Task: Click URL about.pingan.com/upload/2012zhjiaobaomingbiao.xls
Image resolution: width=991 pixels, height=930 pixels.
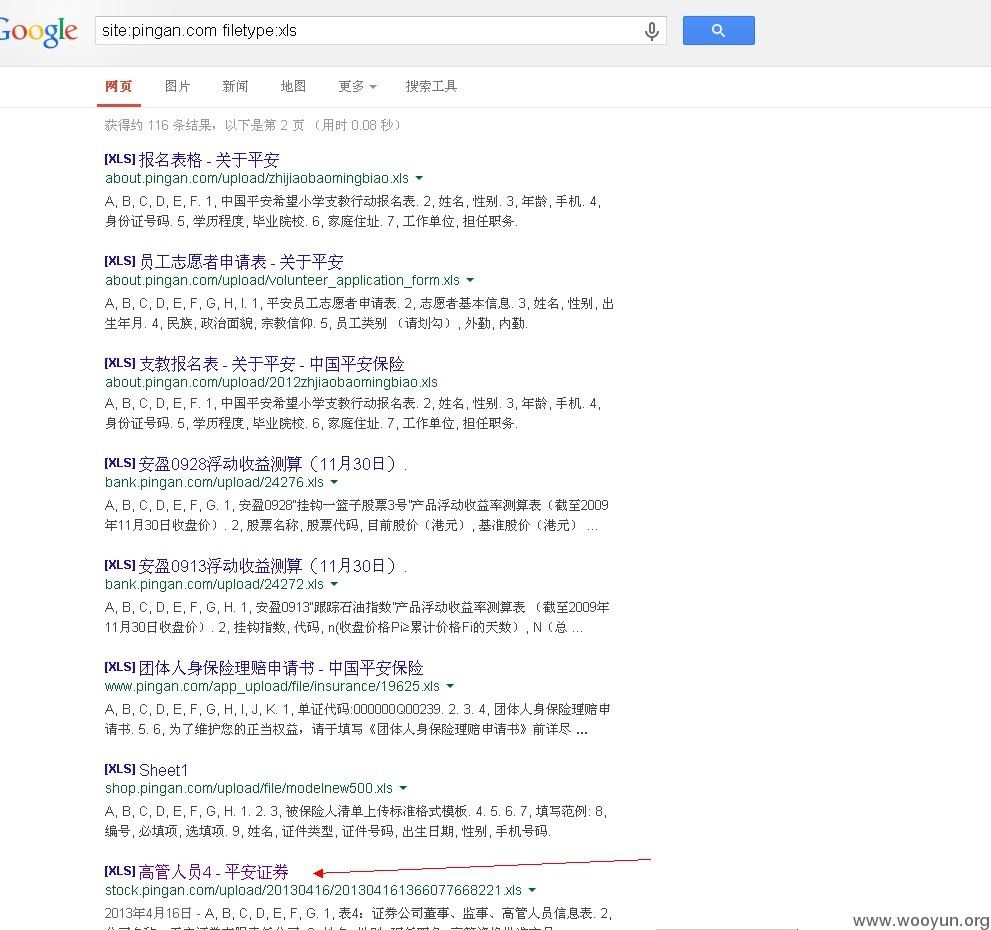Action: (271, 382)
